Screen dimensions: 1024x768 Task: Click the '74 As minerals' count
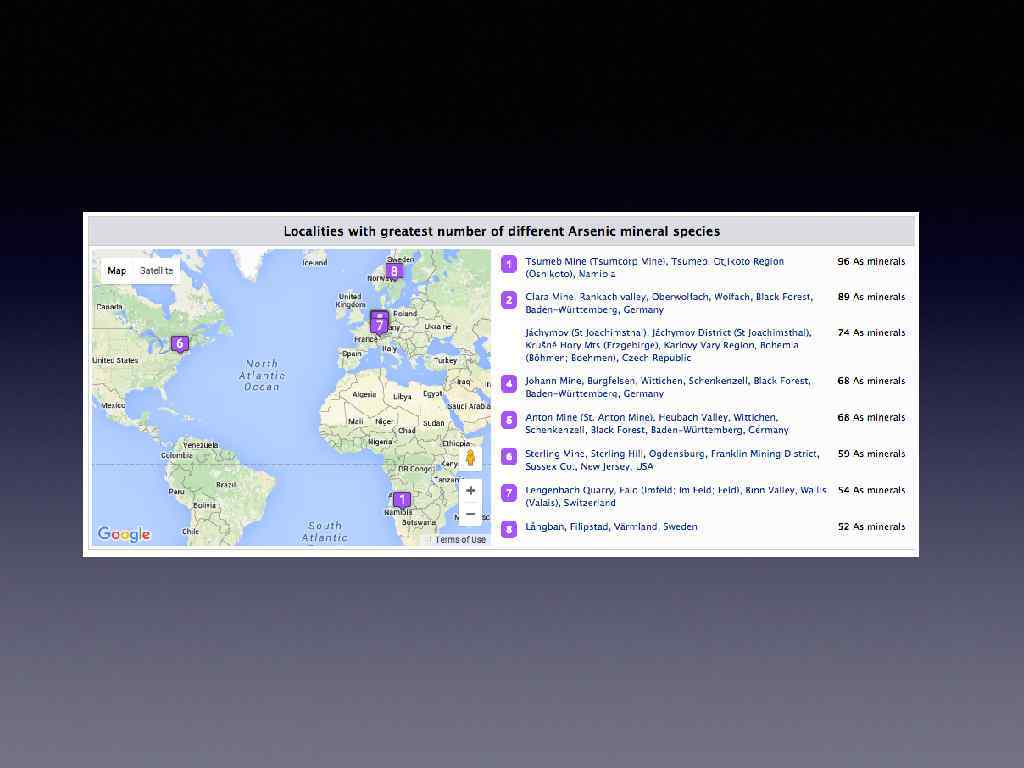[871, 332]
